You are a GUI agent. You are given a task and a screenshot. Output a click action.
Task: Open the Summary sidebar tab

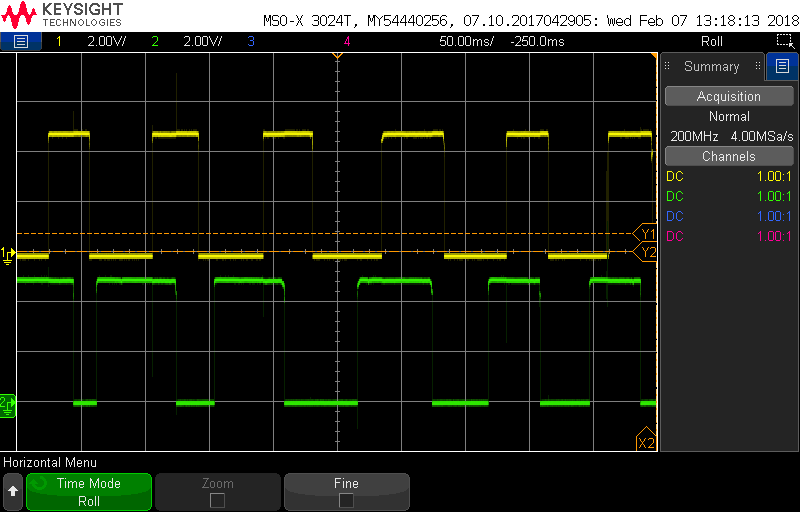(711, 66)
